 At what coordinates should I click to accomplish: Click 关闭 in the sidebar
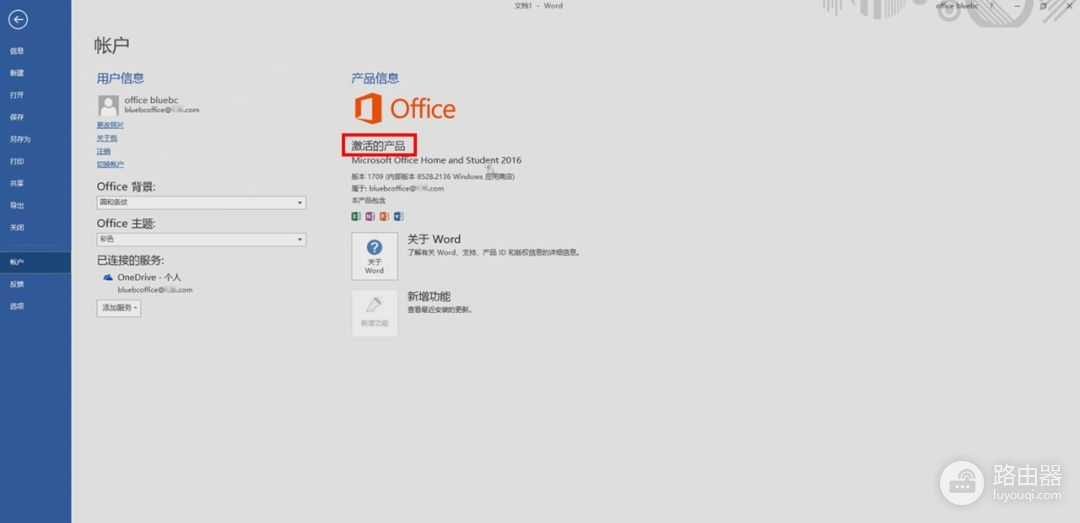tap(17, 227)
